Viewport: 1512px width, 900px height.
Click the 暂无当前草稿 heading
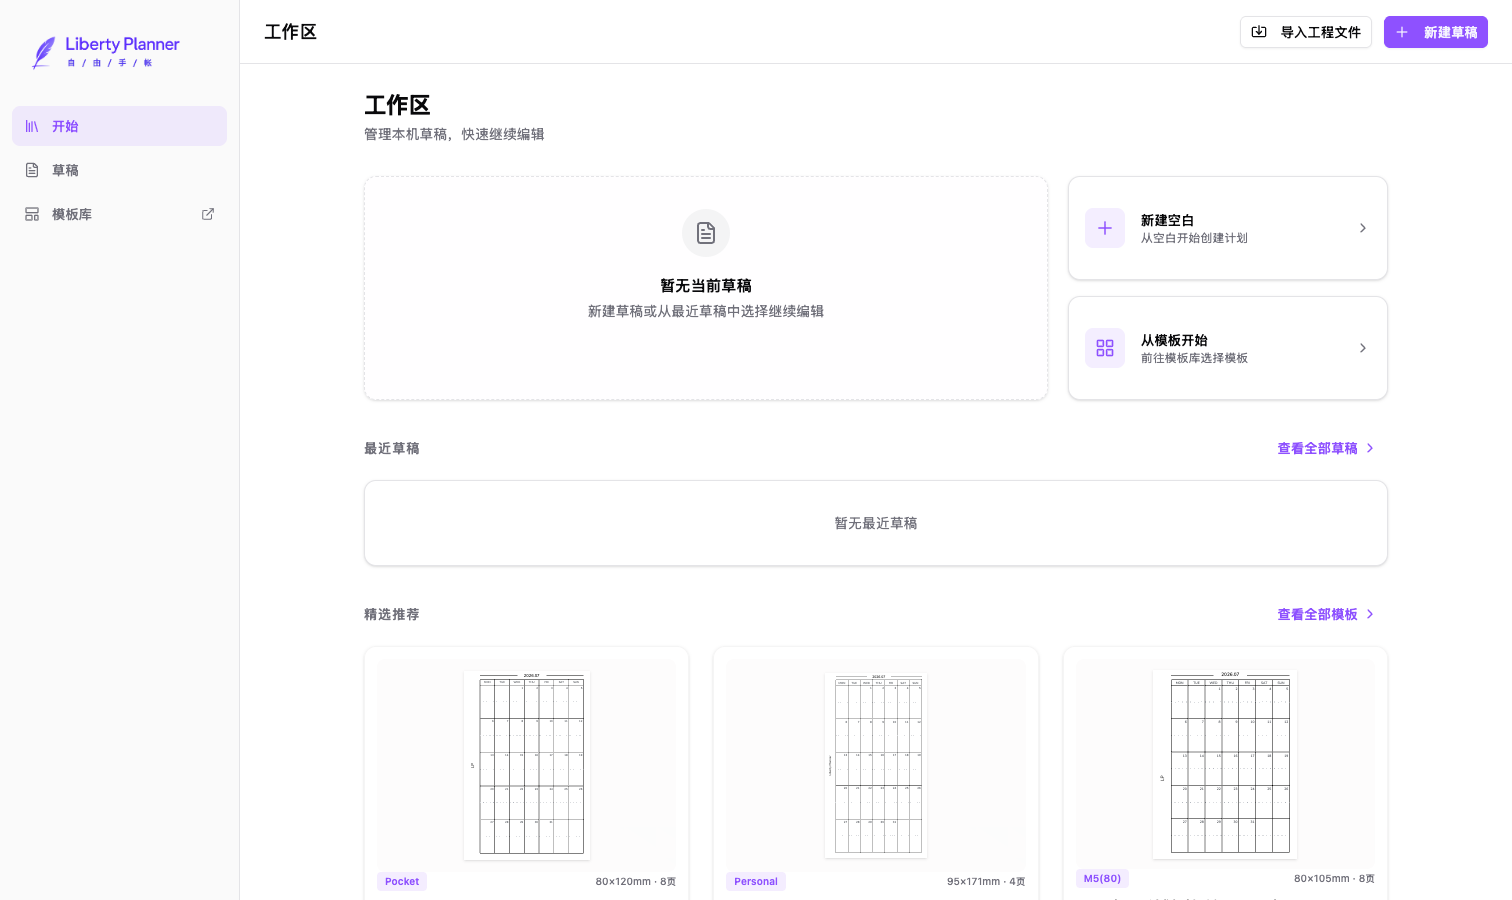pos(706,285)
